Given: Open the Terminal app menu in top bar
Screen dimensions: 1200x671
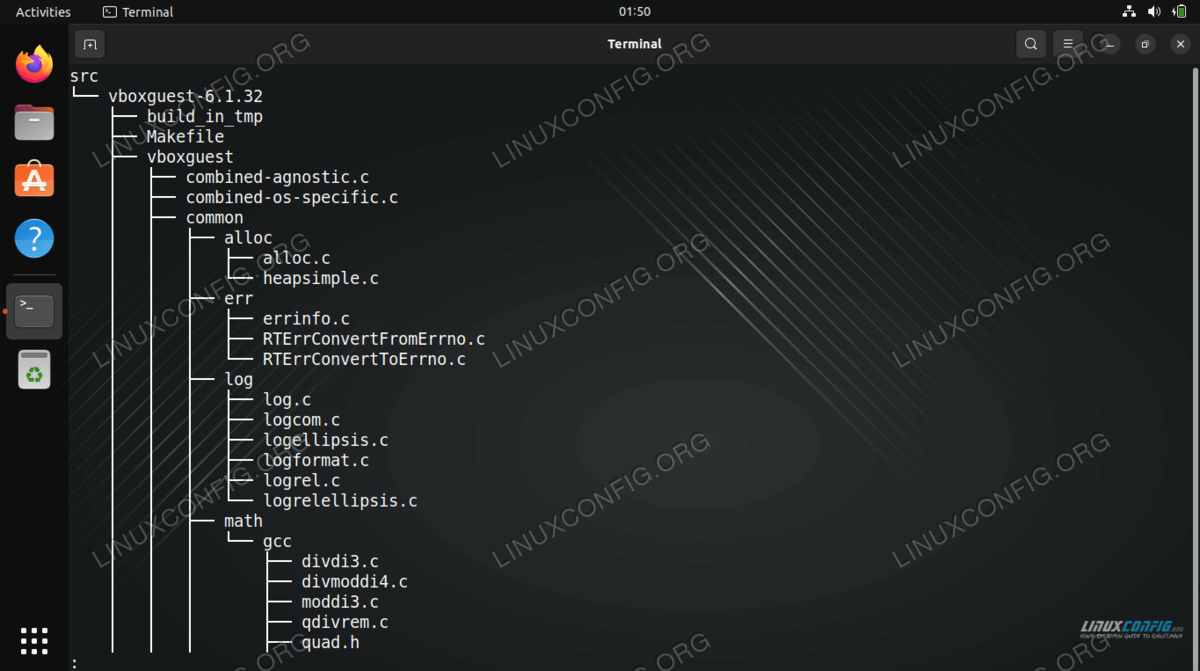Looking at the screenshot, I should tap(138, 12).
